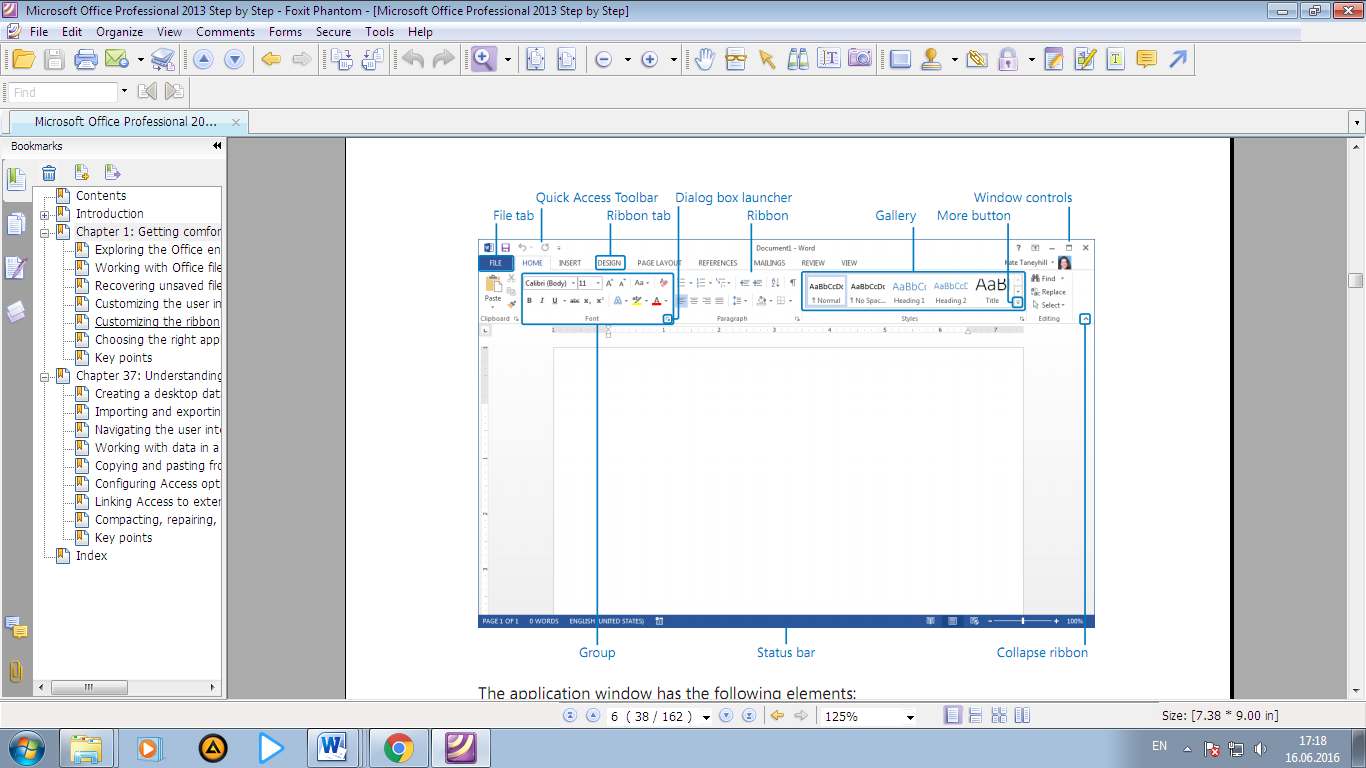This screenshot has width=1366, height=768.
Task: Go to previous view yellow arrow in top toolbar
Action: click(x=270, y=59)
